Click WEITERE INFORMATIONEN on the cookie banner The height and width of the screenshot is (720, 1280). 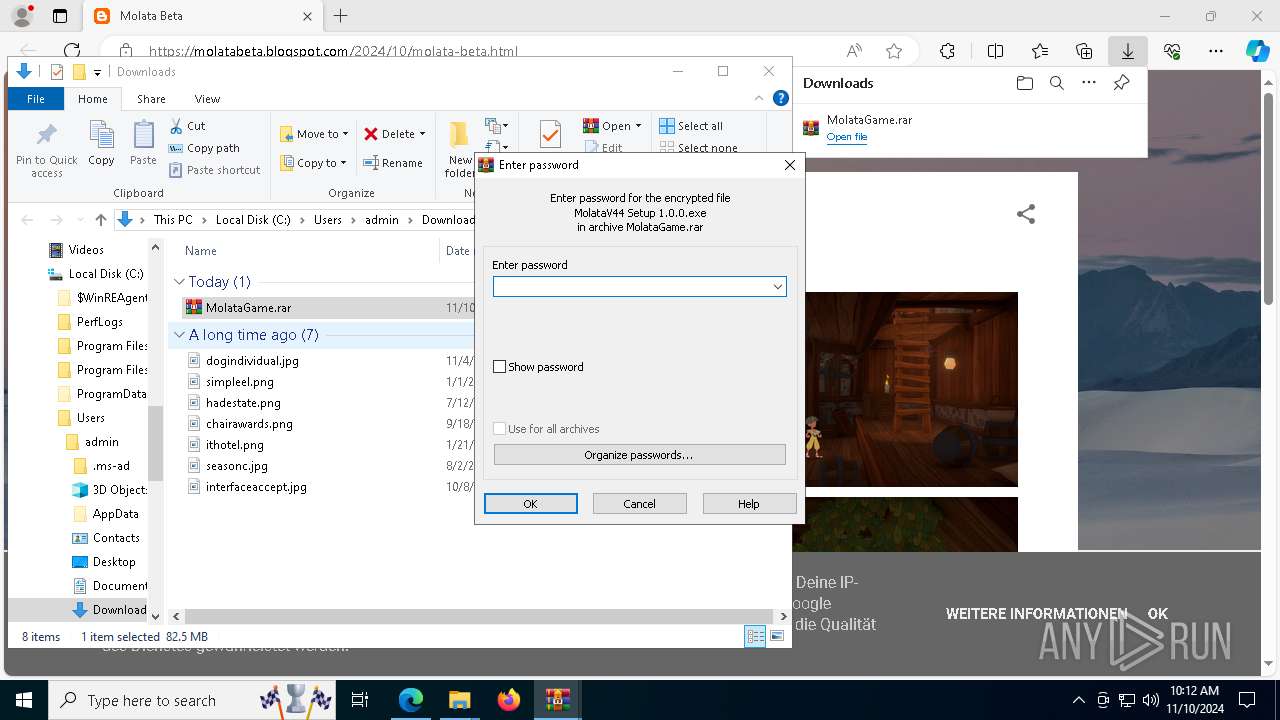pyautogui.click(x=1036, y=614)
